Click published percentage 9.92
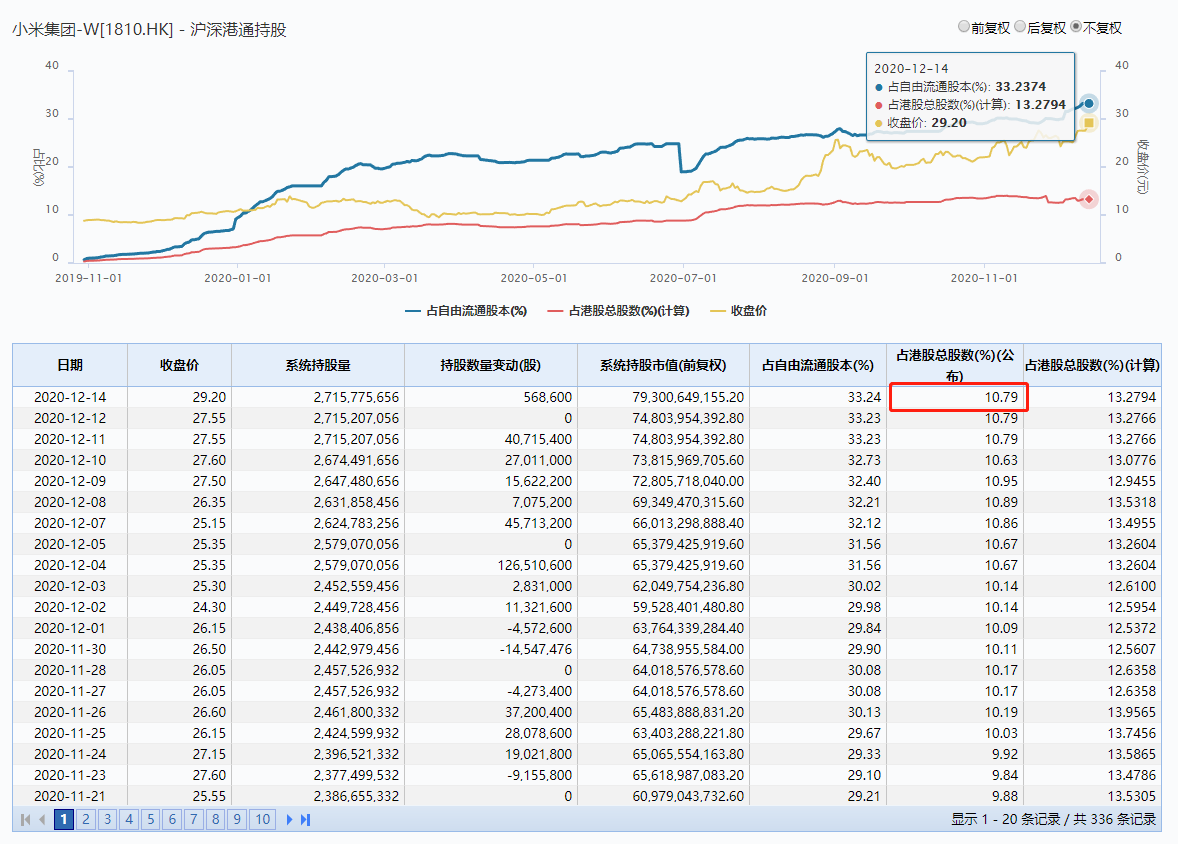1178x844 pixels. pos(1004,754)
